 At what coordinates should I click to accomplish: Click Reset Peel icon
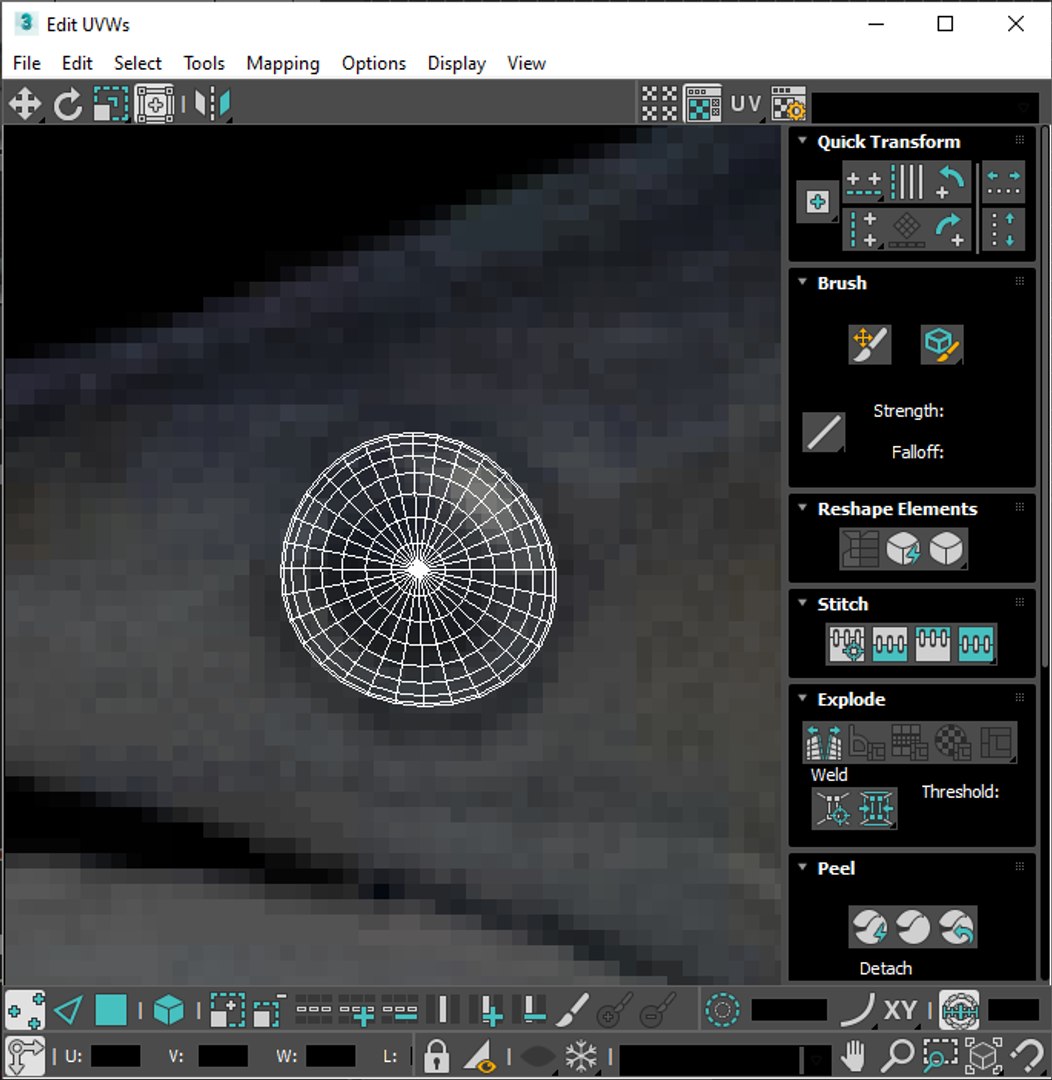[x=956, y=927]
